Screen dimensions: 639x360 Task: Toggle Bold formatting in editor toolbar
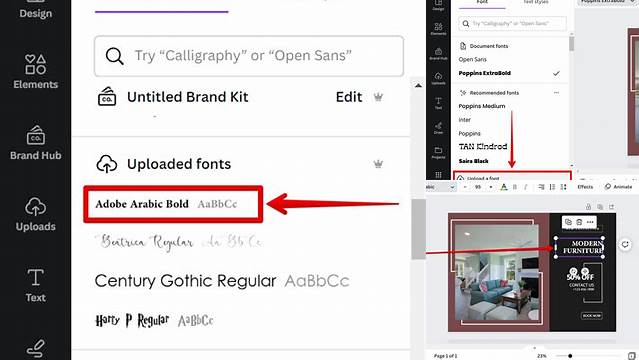pyautogui.click(x=515, y=187)
